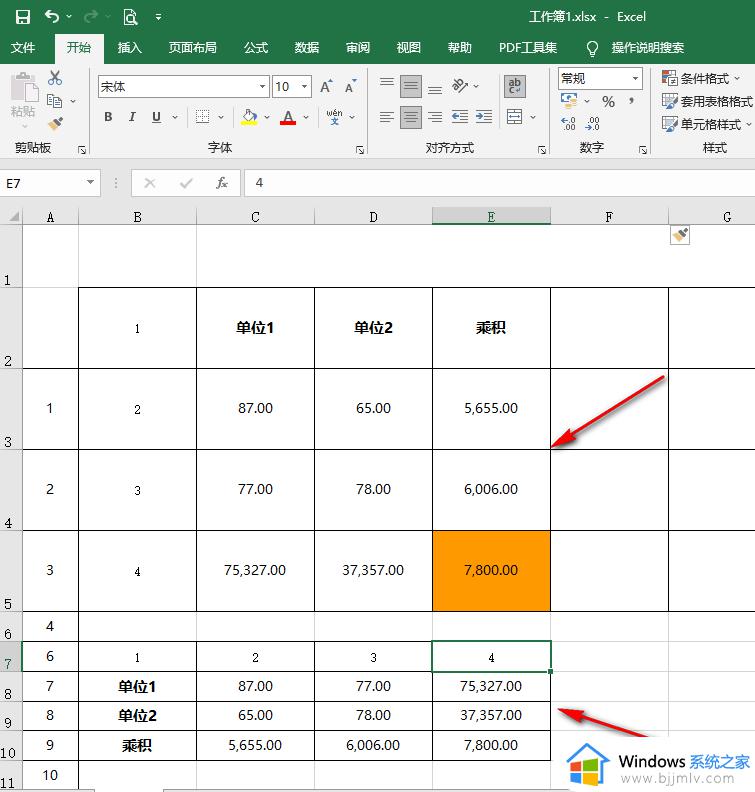Switch to 插入 tab

tap(130, 47)
